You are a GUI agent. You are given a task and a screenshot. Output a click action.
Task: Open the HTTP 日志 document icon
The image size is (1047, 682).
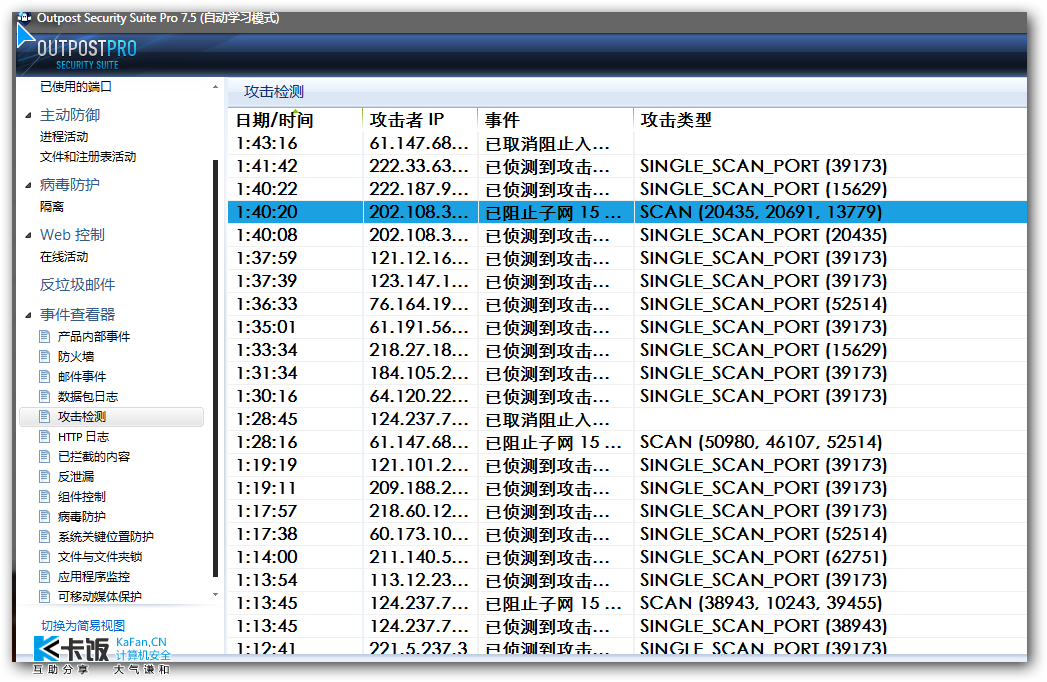click(x=45, y=436)
